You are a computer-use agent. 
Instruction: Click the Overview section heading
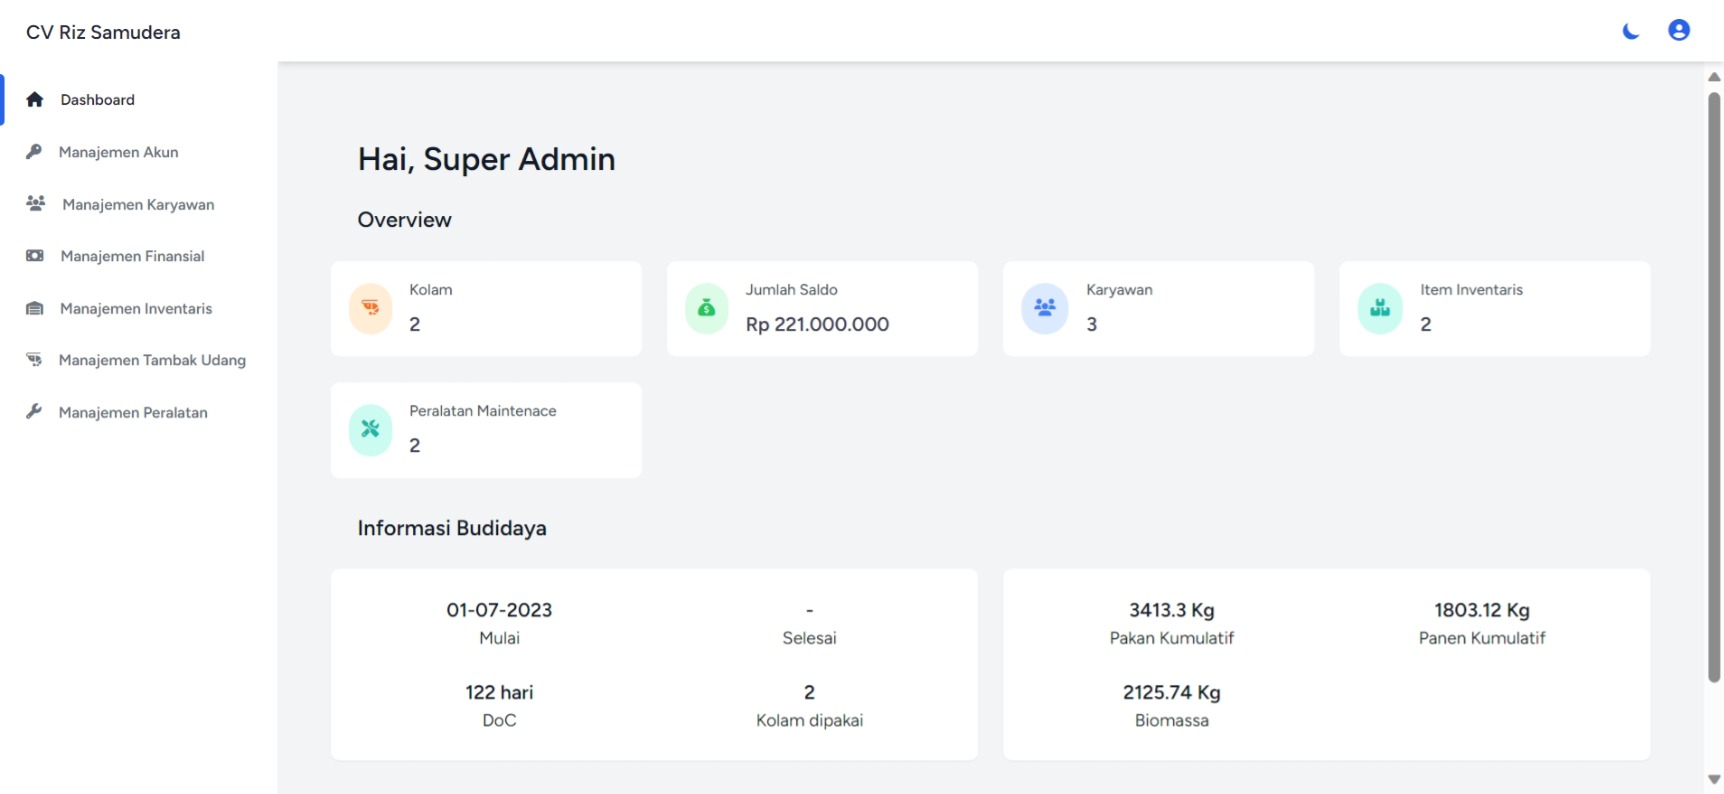point(404,220)
